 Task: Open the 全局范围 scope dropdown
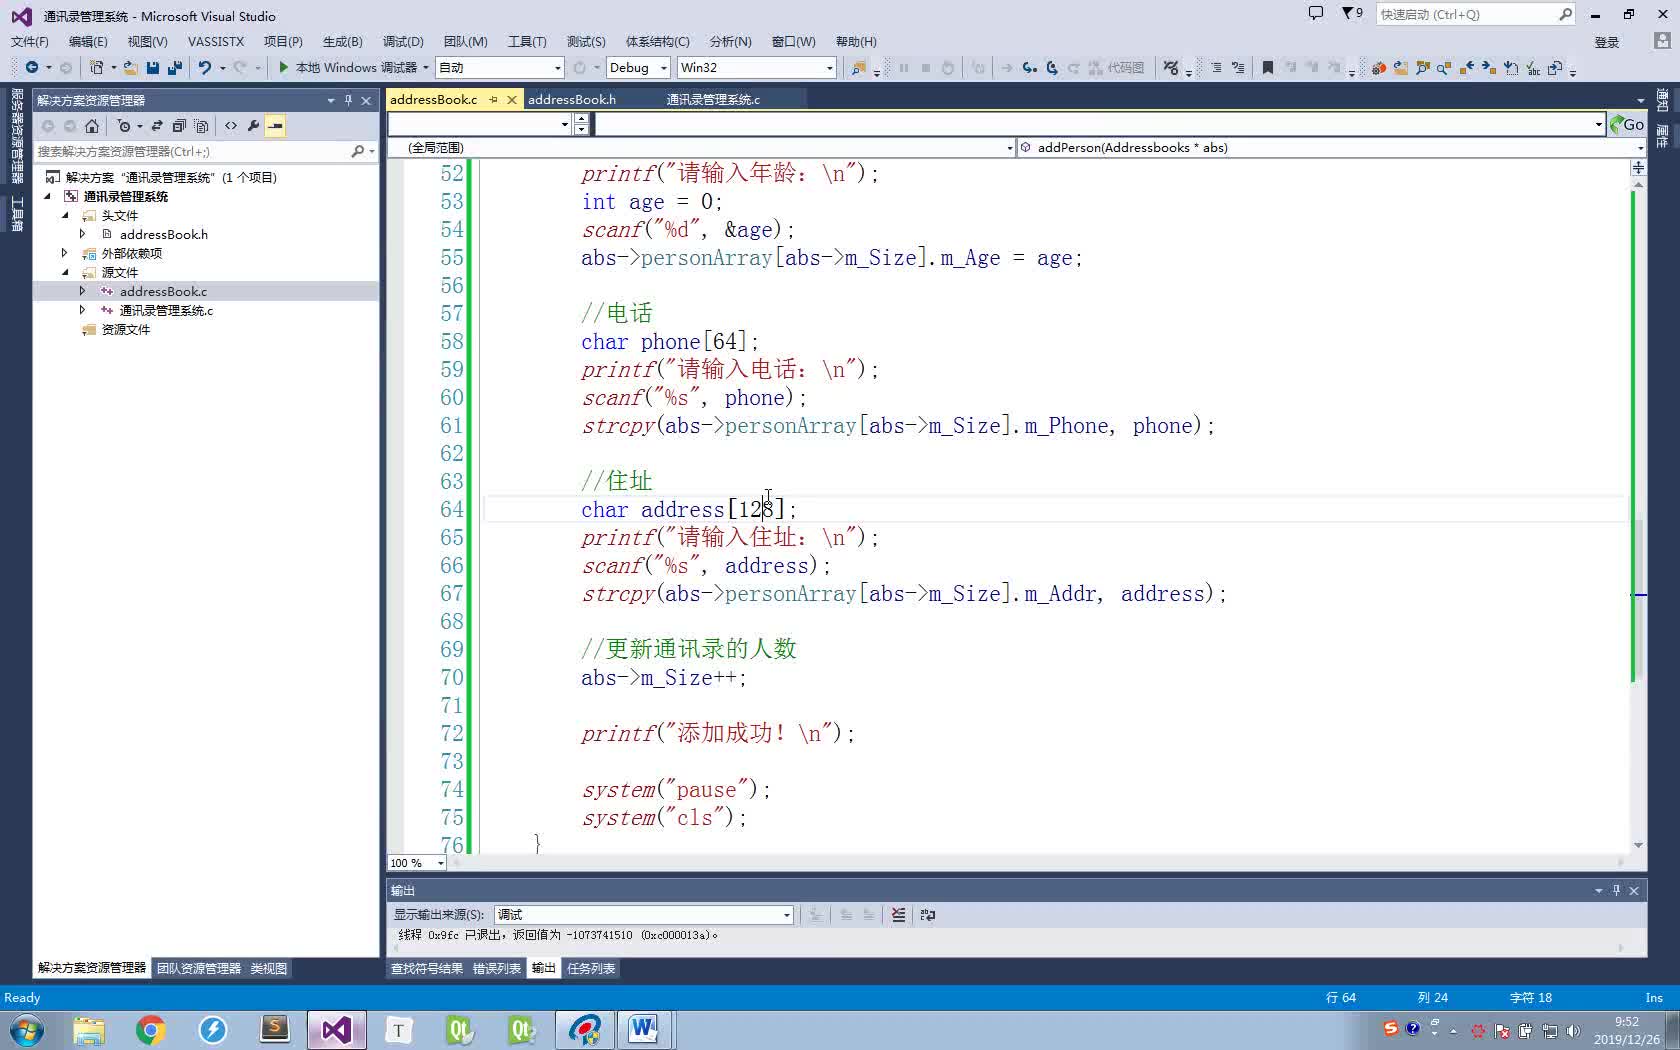point(701,147)
